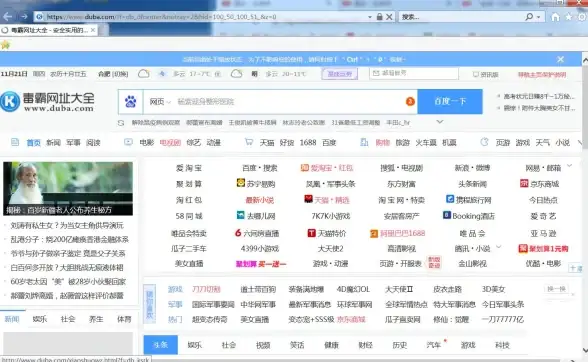Click the first weather cloud icon

(144, 74)
